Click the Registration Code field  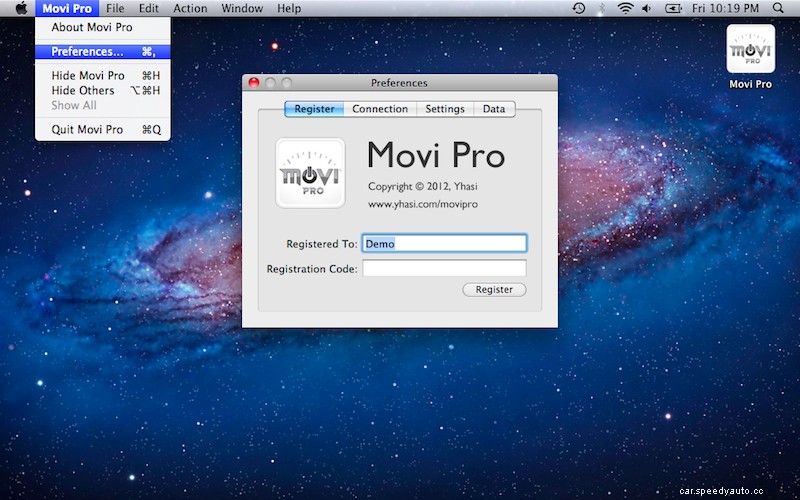pos(444,268)
